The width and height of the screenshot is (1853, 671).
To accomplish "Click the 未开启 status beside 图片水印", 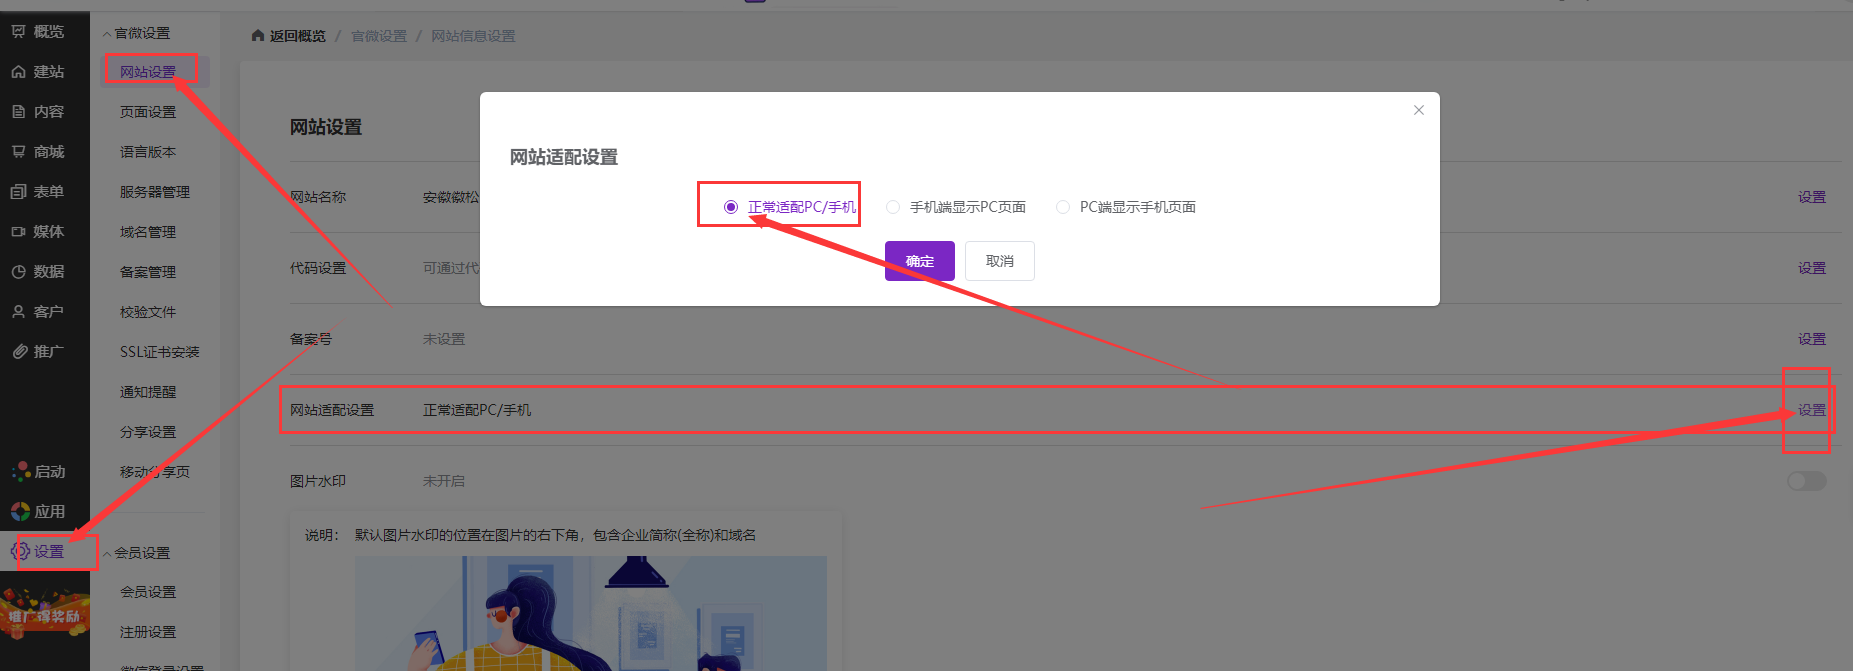I will 444,481.
